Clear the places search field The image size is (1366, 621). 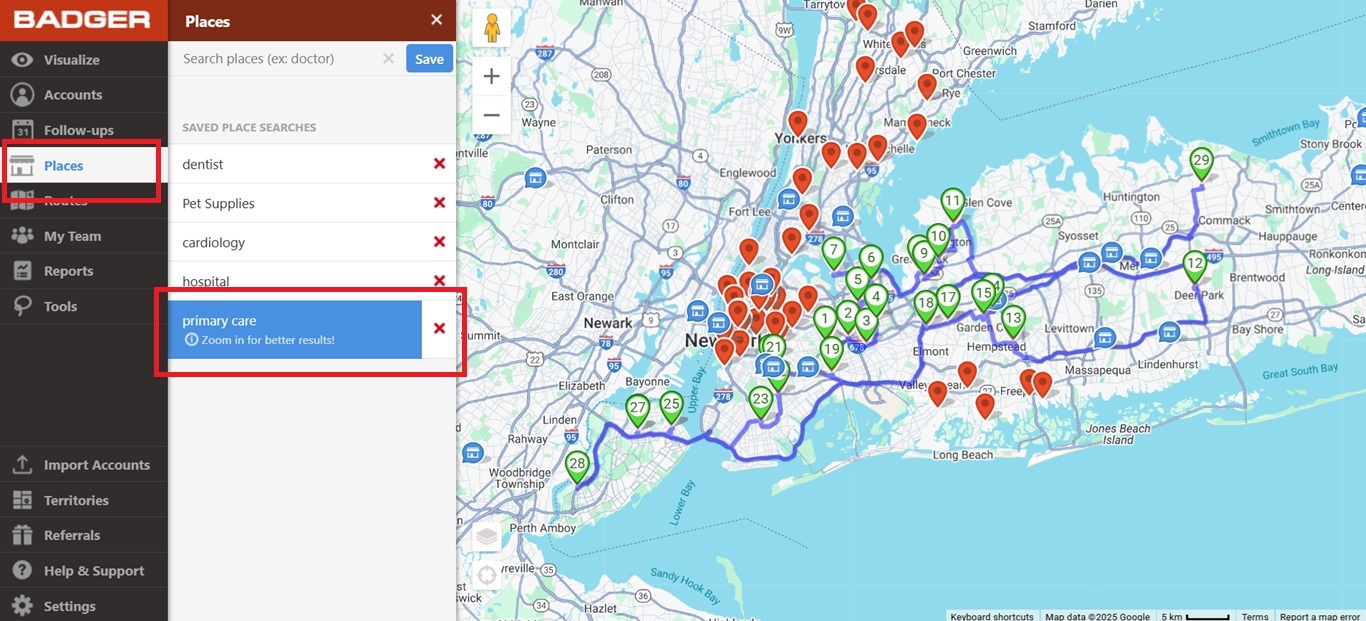click(388, 59)
